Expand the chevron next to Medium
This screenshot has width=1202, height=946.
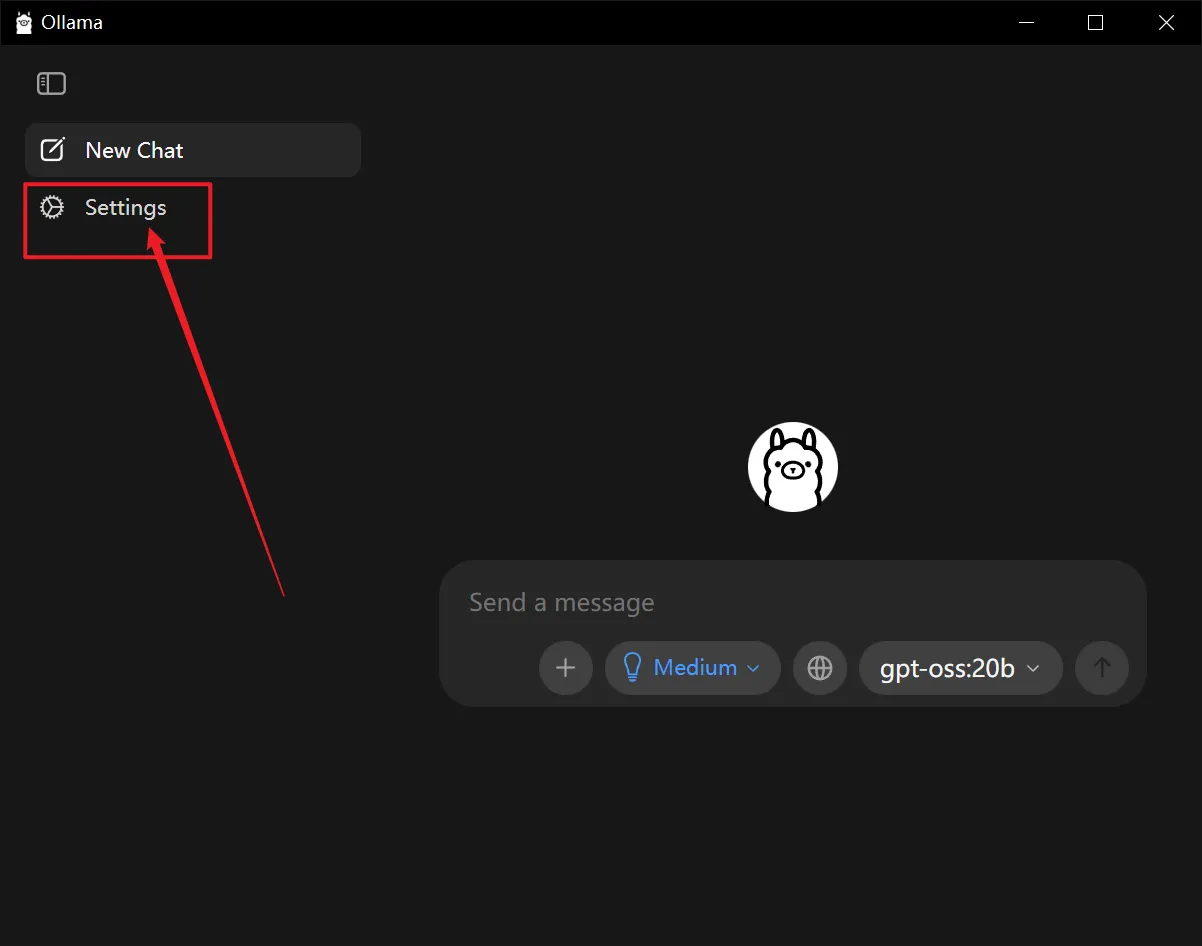(x=754, y=668)
